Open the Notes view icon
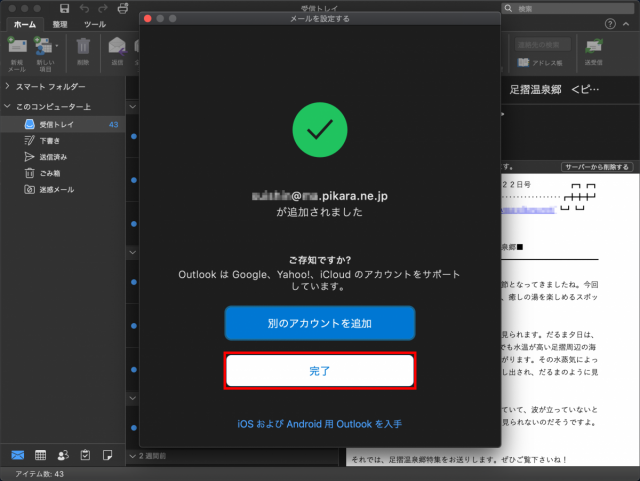640x481 pixels. (108, 455)
